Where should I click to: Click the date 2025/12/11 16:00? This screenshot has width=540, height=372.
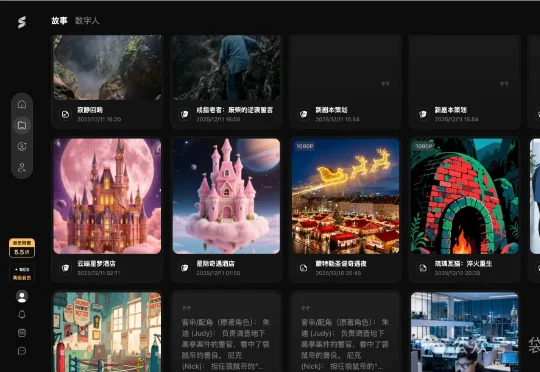coord(218,120)
